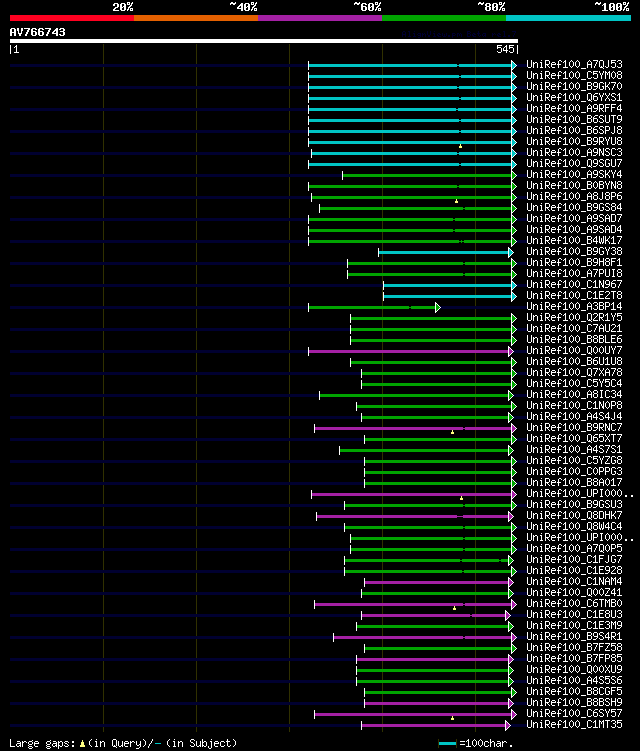
Task: Select the purple ~60% color band
Action: (x=320, y=18)
